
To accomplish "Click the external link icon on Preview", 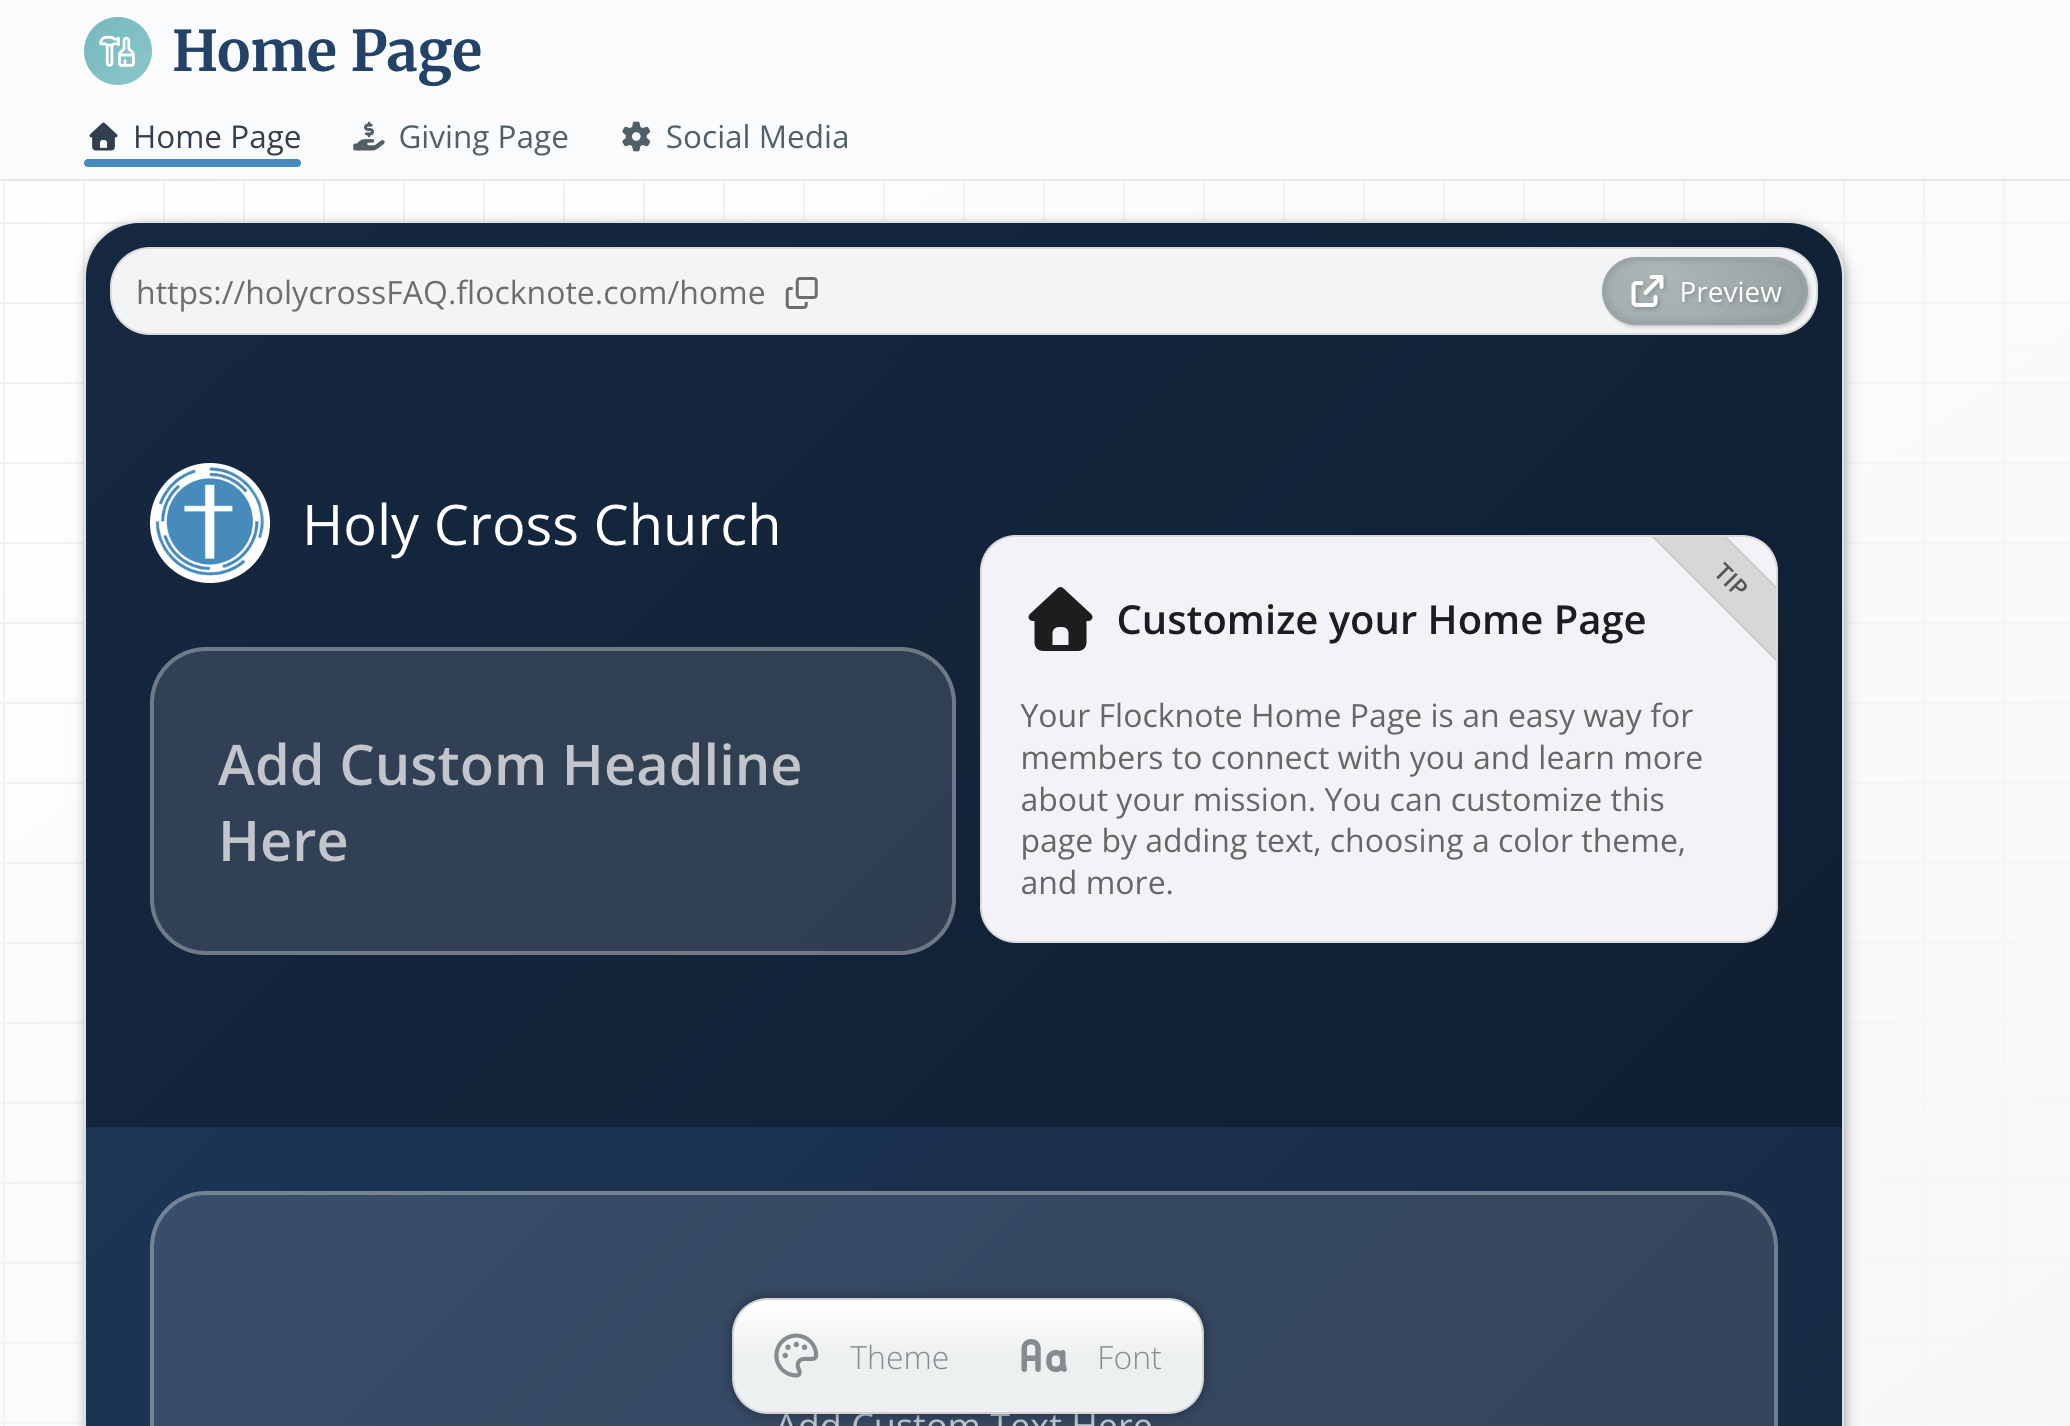I will [x=1646, y=292].
